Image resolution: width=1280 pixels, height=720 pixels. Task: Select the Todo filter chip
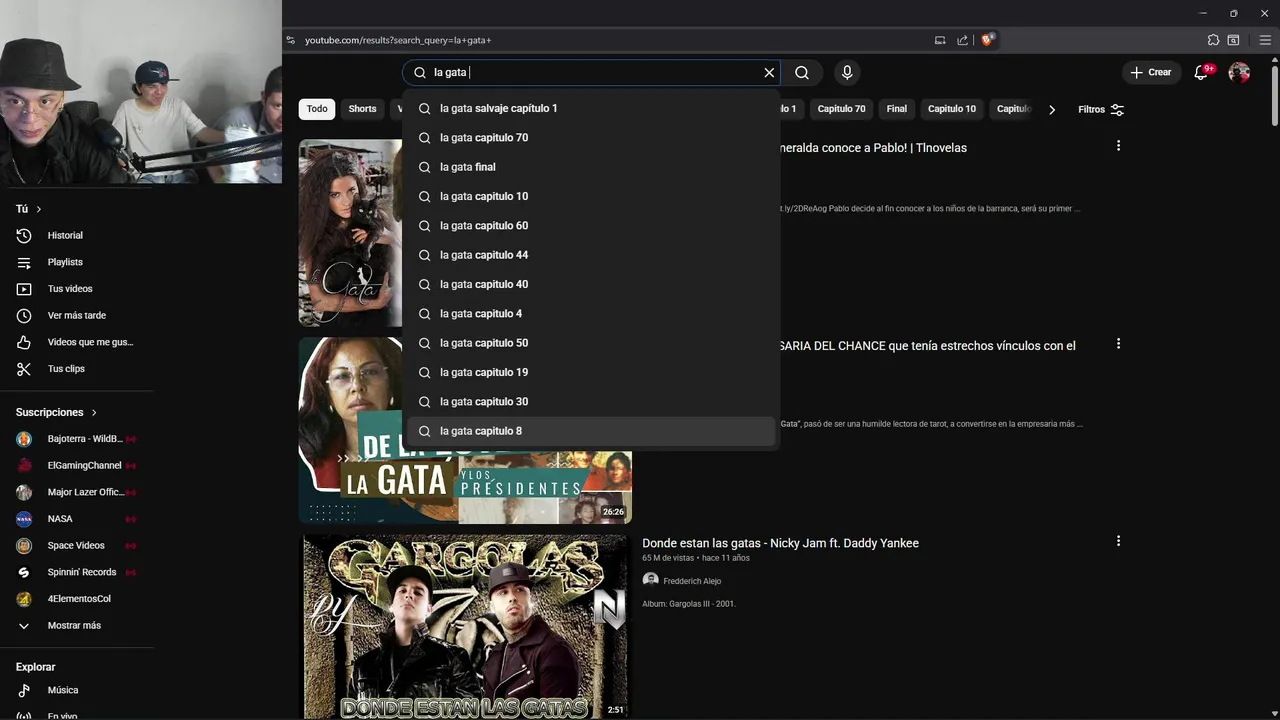coord(317,109)
